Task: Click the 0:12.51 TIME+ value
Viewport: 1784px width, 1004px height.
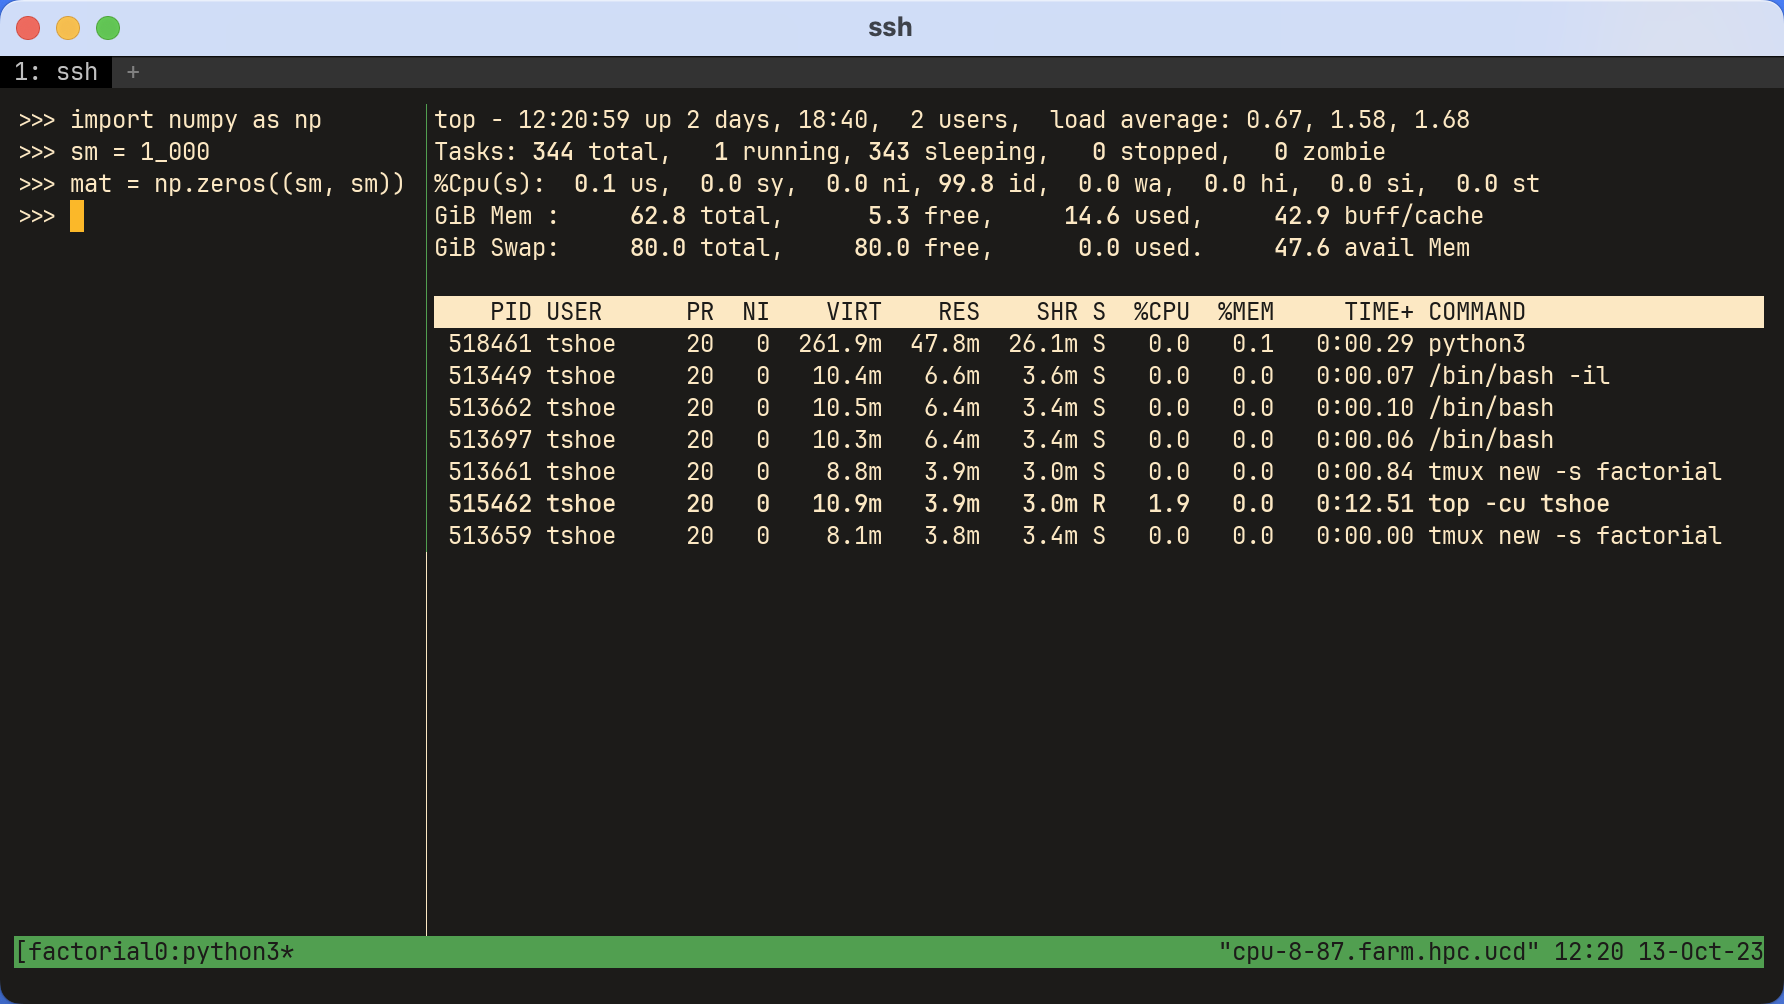Action: [1365, 504]
